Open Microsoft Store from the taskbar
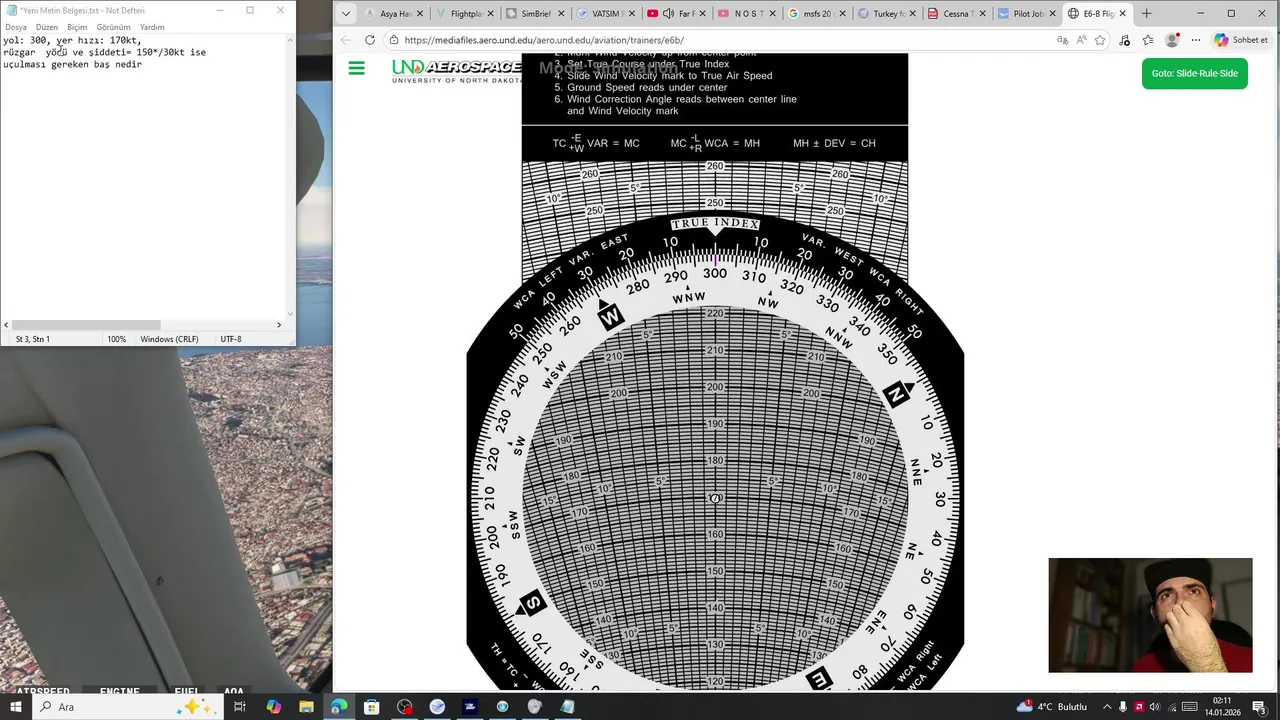1280x720 pixels. point(371,707)
